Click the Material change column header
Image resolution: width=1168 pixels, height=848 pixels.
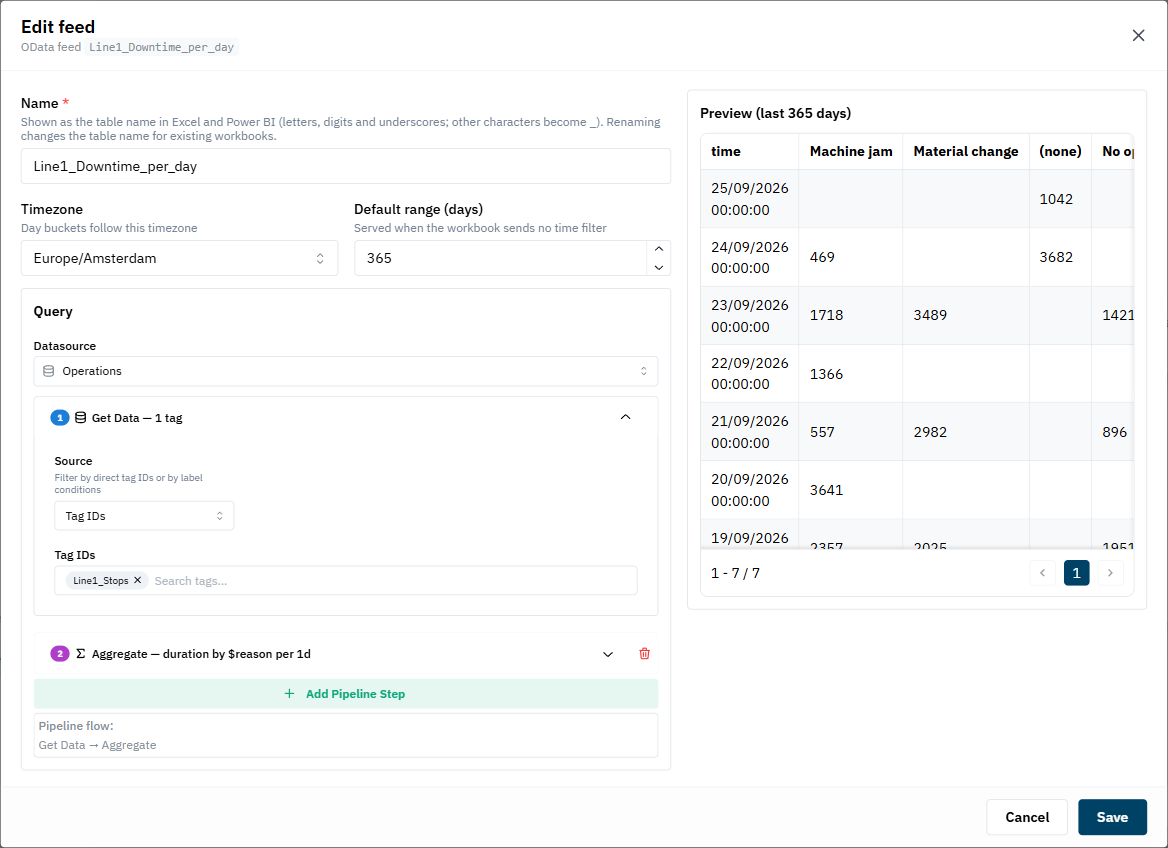965,151
